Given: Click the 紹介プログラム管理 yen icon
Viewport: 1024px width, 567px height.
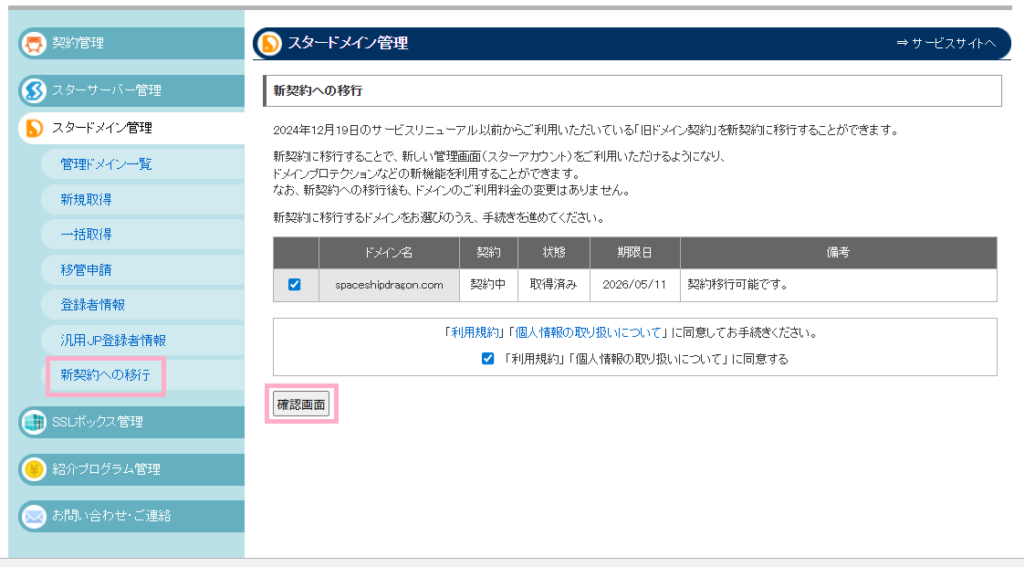Looking at the screenshot, I should click(x=33, y=469).
